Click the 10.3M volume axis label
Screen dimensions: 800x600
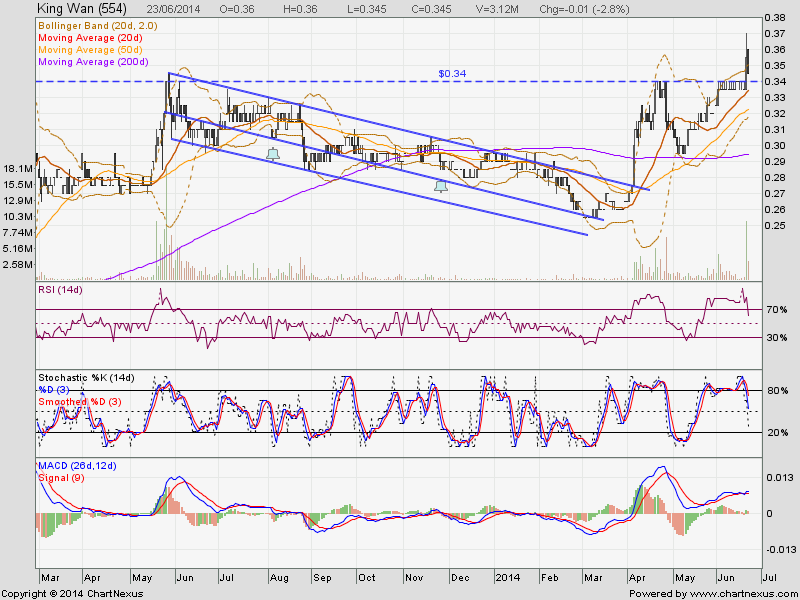click(x=19, y=217)
